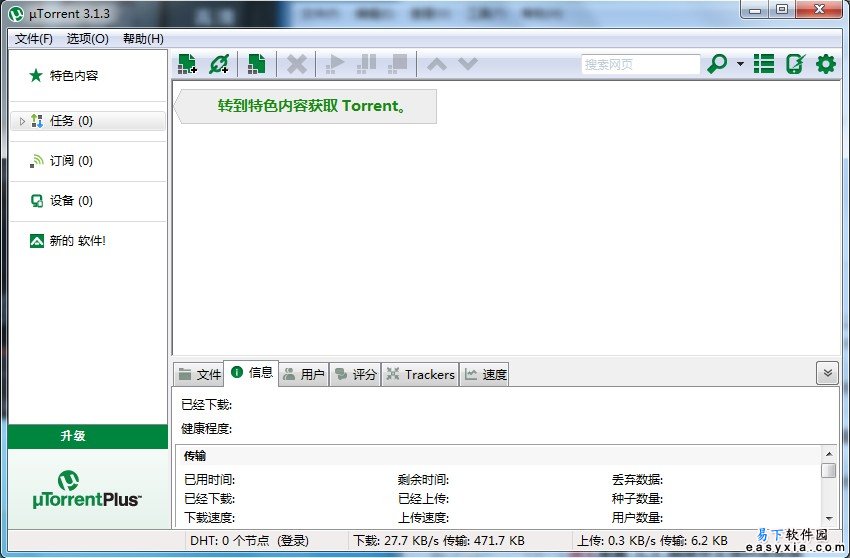Click the info pane scrollbar up arrow
Screen dimensions: 850x558
click(828, 454)
